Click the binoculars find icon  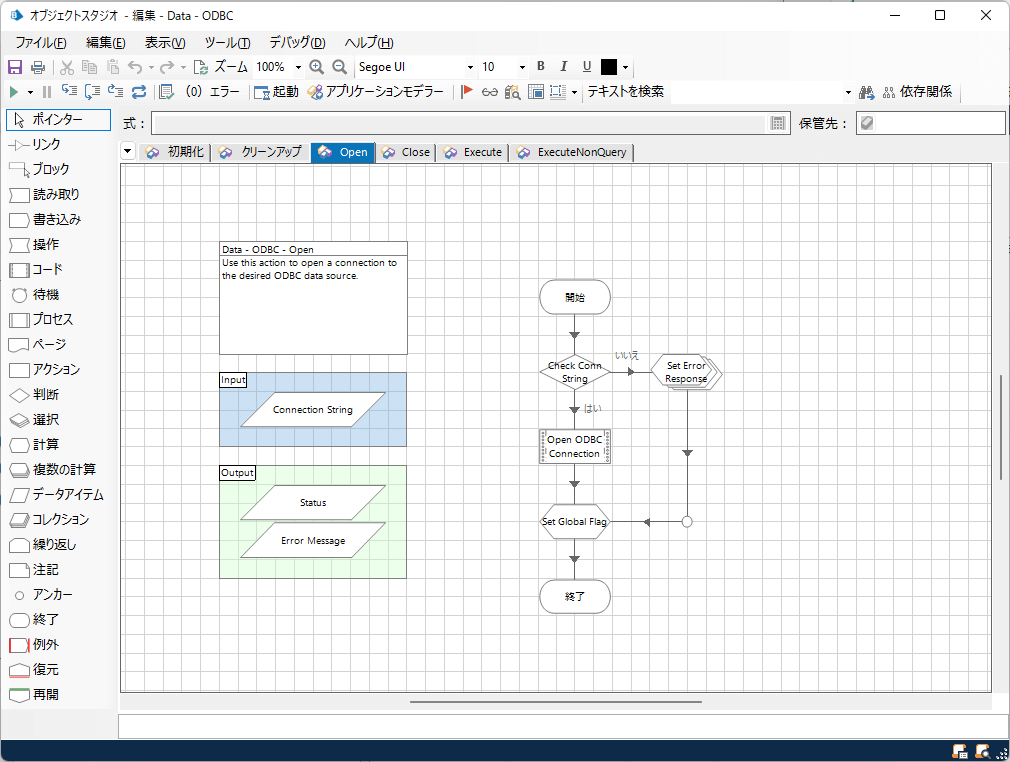(867, 92)
